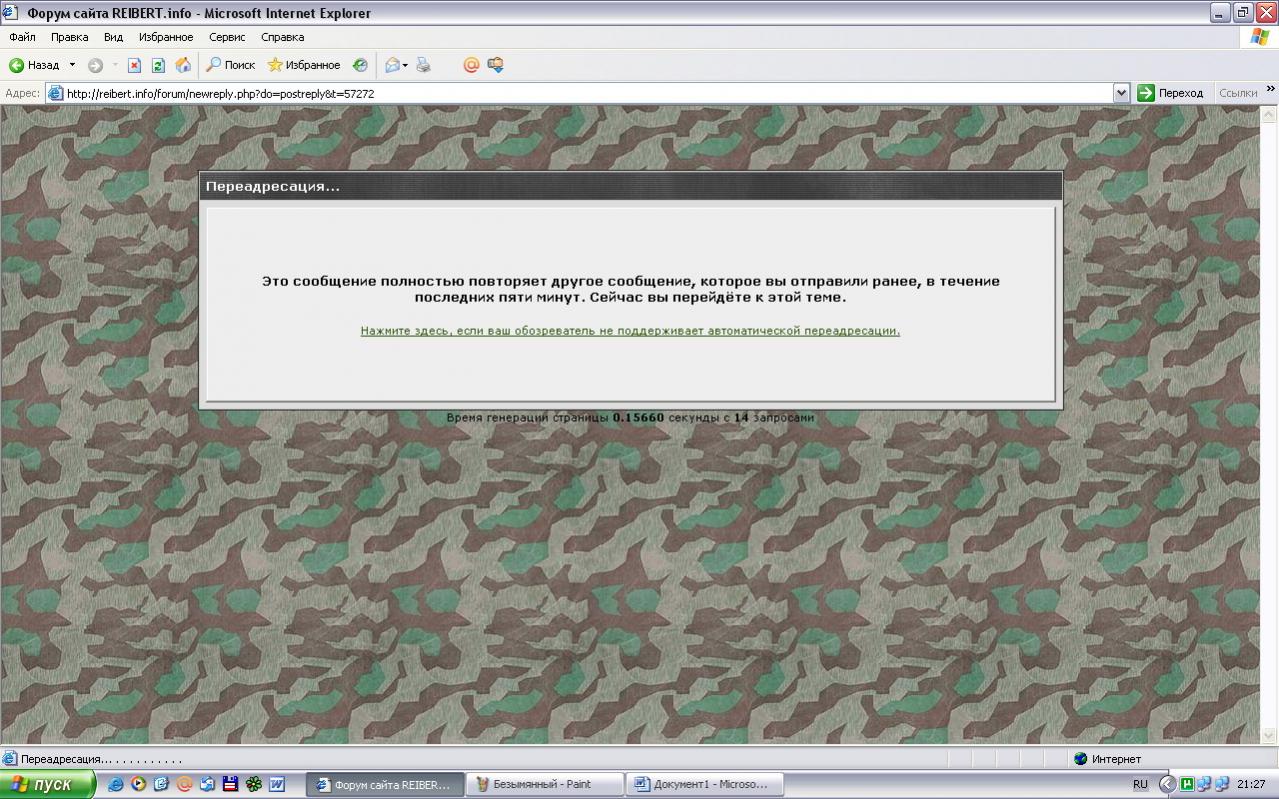The height and width of the screenshot is (799, 1279).
Task: Click the Ссылки links bar label
Action: click(x=1238, y=93)
